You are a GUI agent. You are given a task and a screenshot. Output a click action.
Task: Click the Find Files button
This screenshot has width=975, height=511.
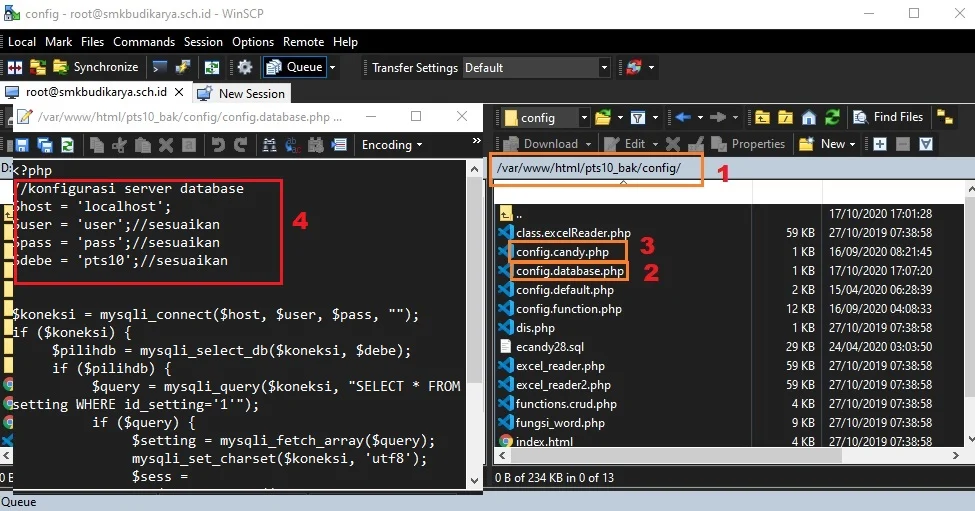[888, 117]
